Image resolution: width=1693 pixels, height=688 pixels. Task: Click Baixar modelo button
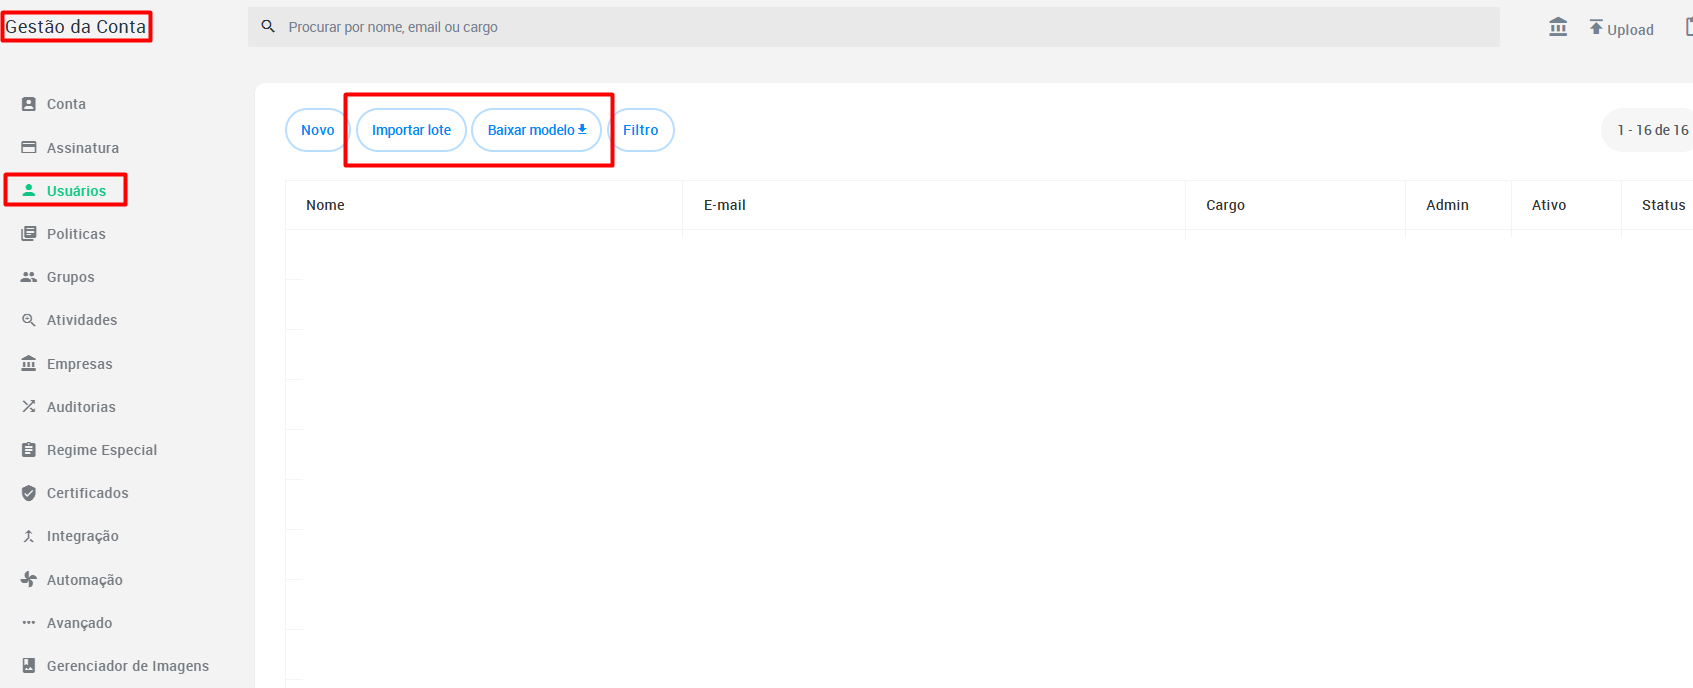click(x=537, y=130)
